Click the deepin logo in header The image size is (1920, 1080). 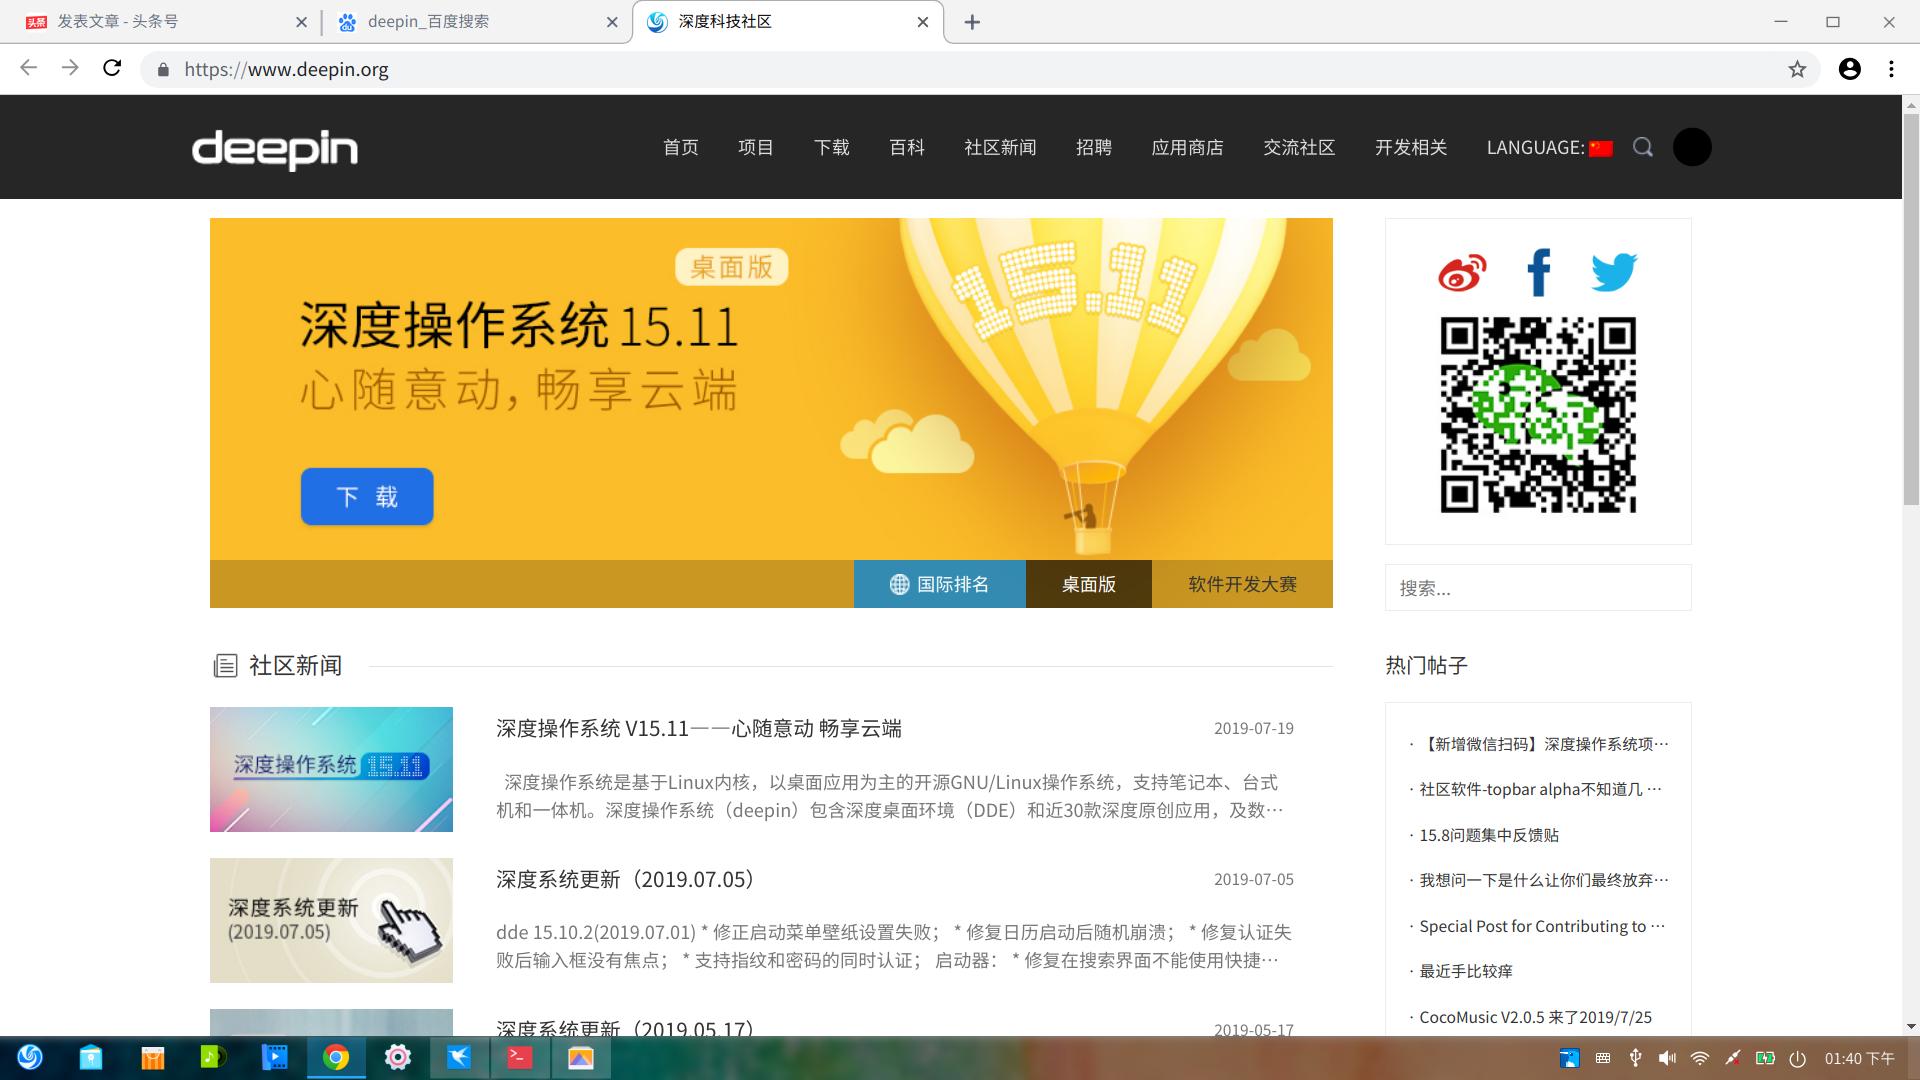[x=275, y=150]
